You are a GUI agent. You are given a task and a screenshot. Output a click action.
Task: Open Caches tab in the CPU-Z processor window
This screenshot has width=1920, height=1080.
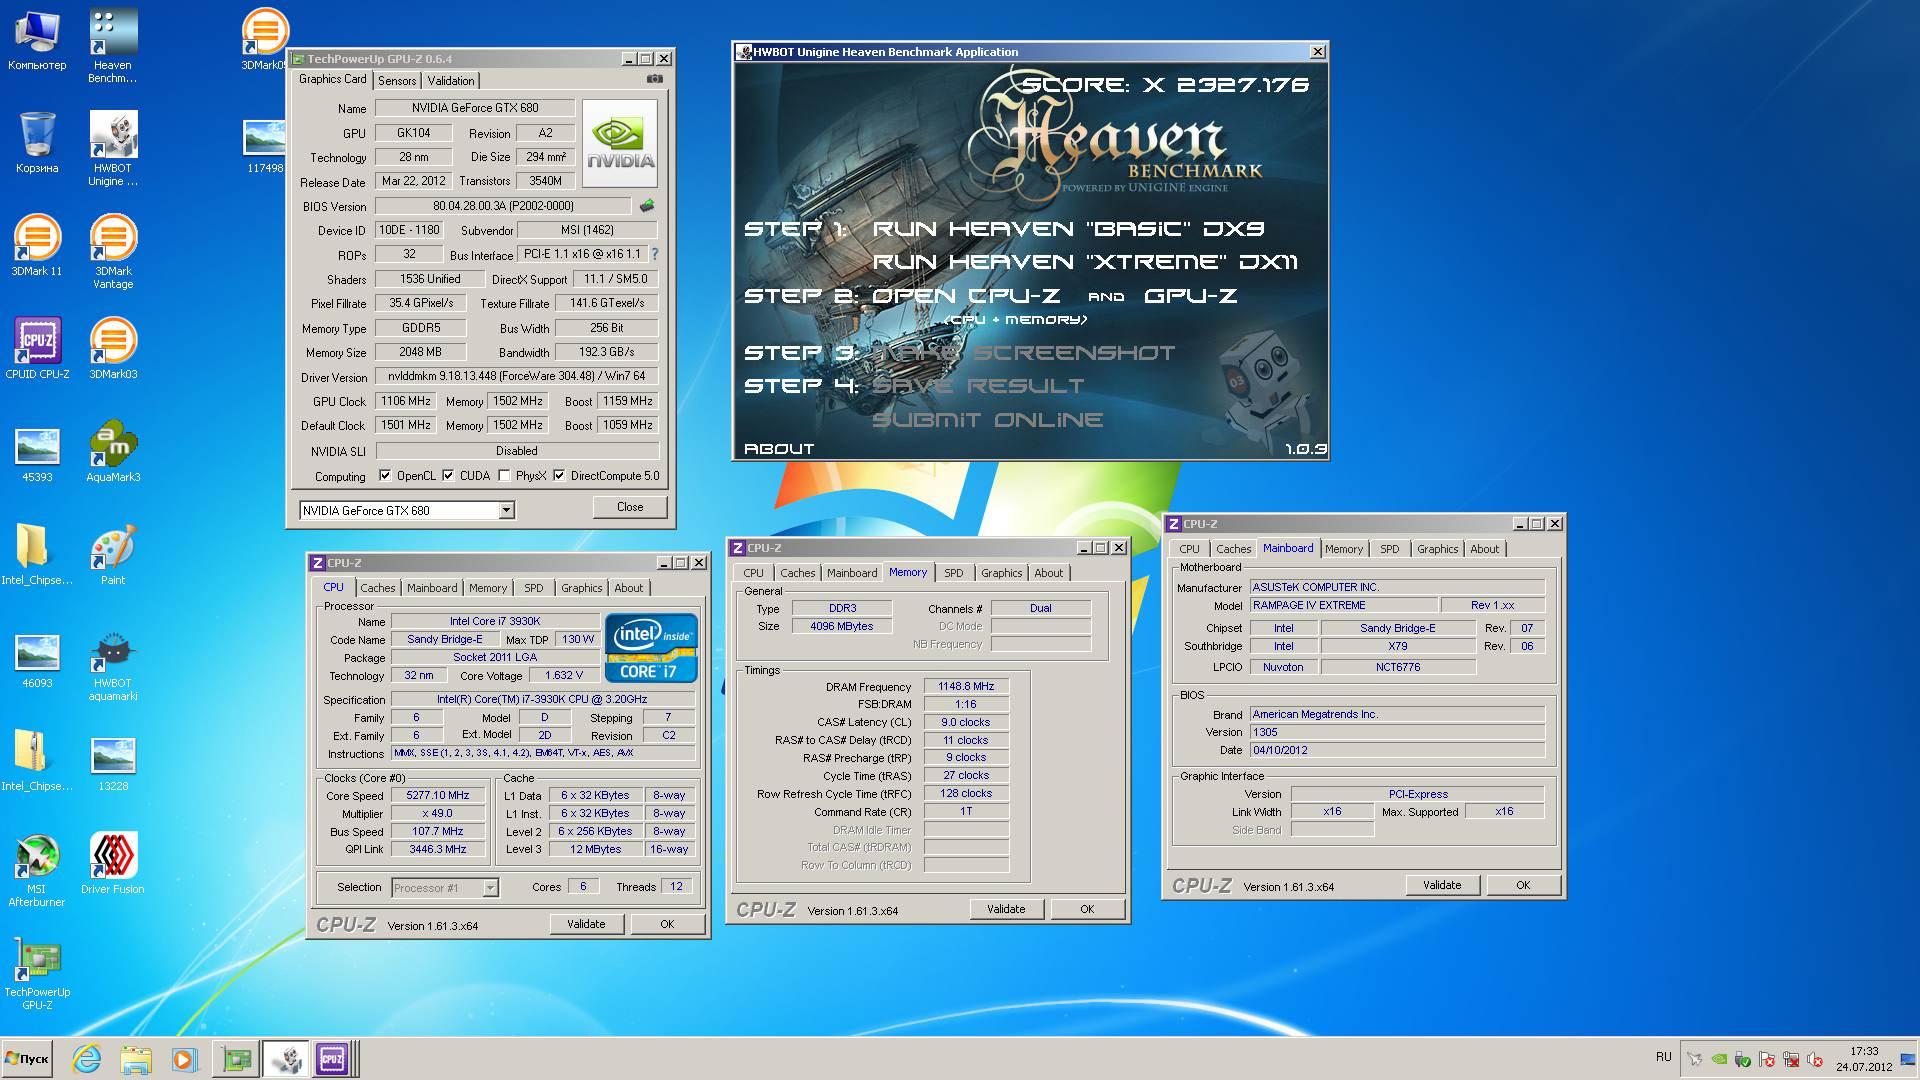tap(378, 588)
